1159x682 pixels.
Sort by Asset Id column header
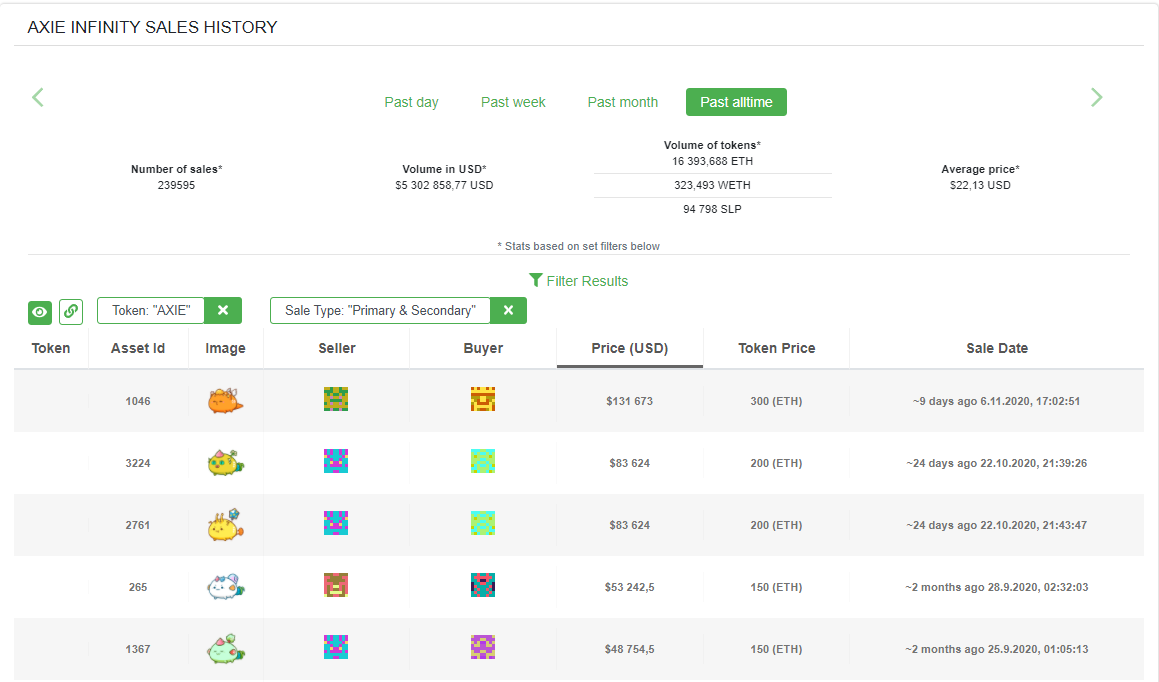(138, 348)
